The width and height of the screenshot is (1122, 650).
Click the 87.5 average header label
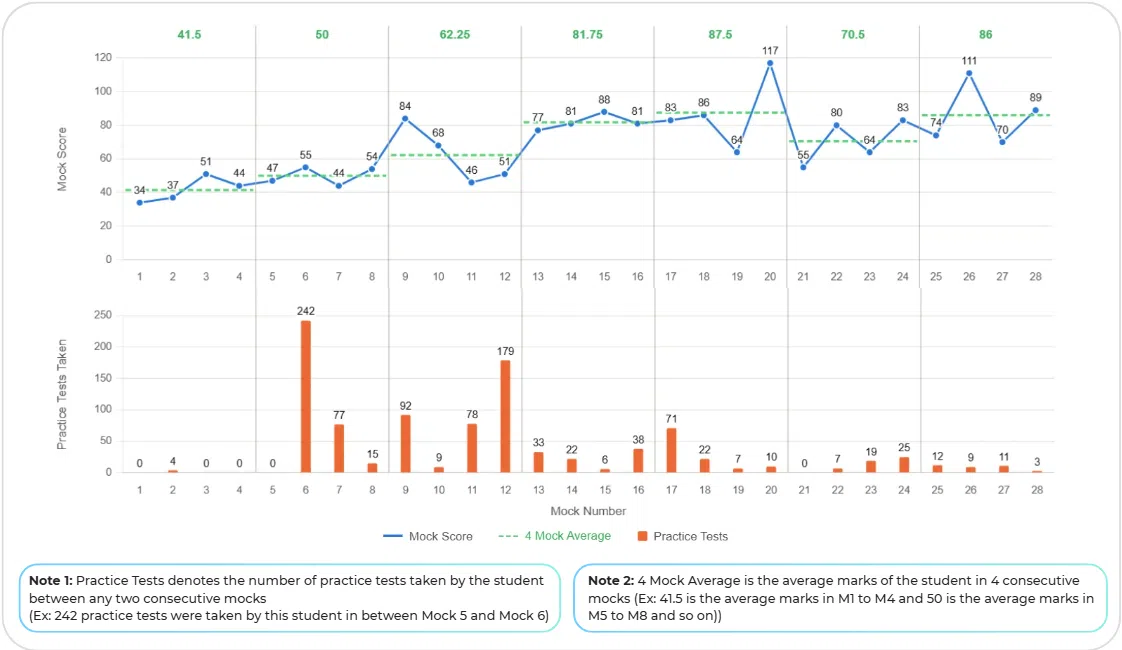720,34
